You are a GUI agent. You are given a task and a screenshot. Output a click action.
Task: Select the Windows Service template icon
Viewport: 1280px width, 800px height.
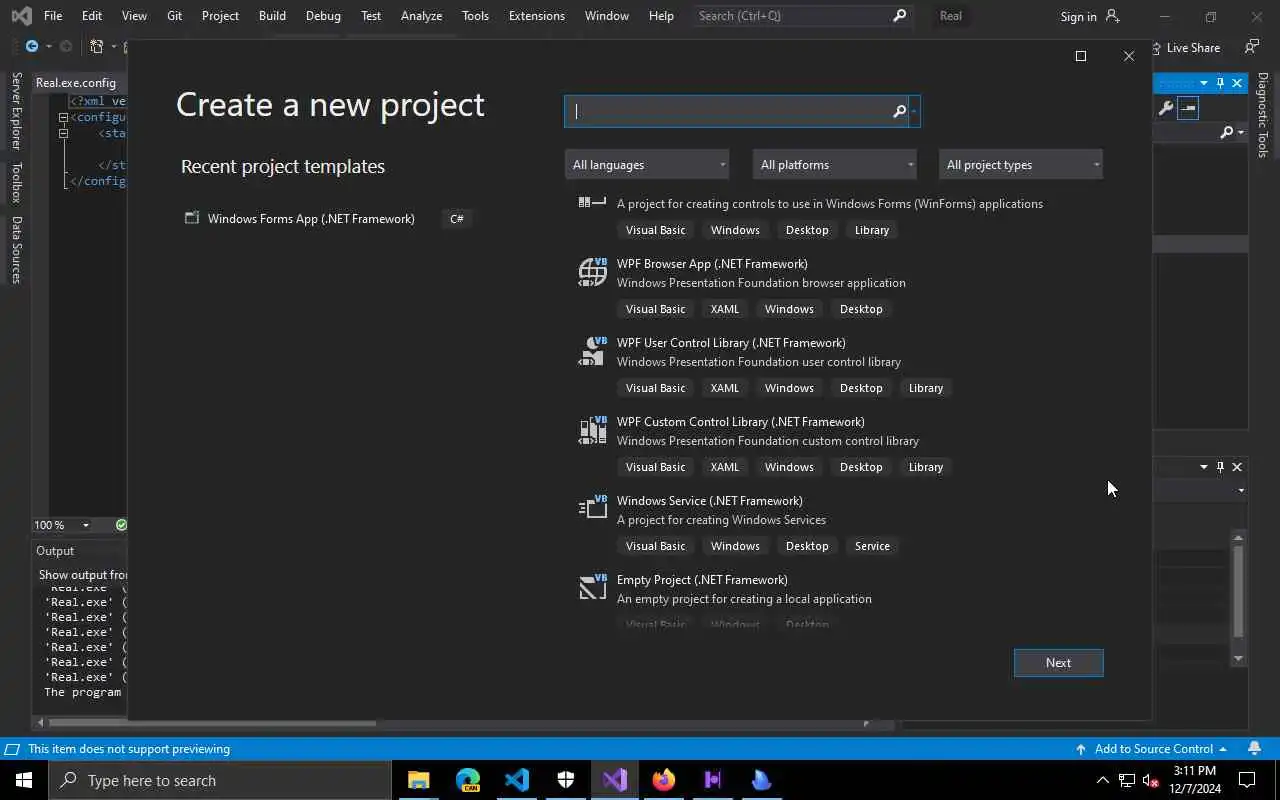pos(593,508)
